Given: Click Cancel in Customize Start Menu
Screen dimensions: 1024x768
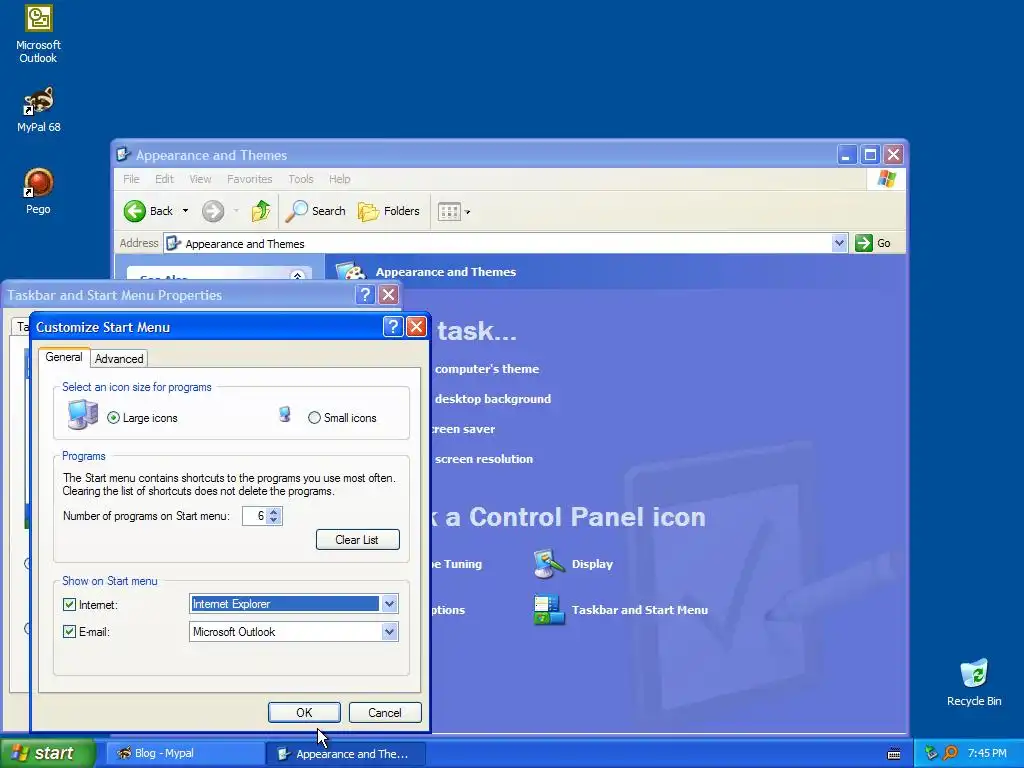Looking at the screenshot, I should coord(385,712).
